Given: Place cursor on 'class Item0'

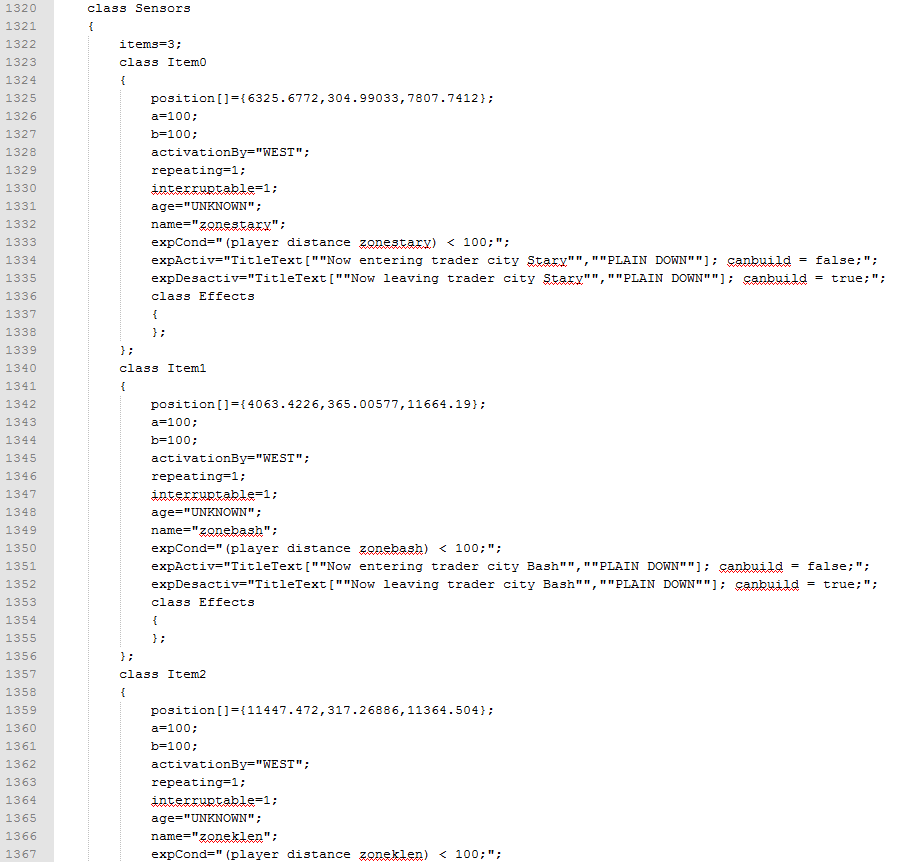Looking at the screenshot, I should 163,62.
